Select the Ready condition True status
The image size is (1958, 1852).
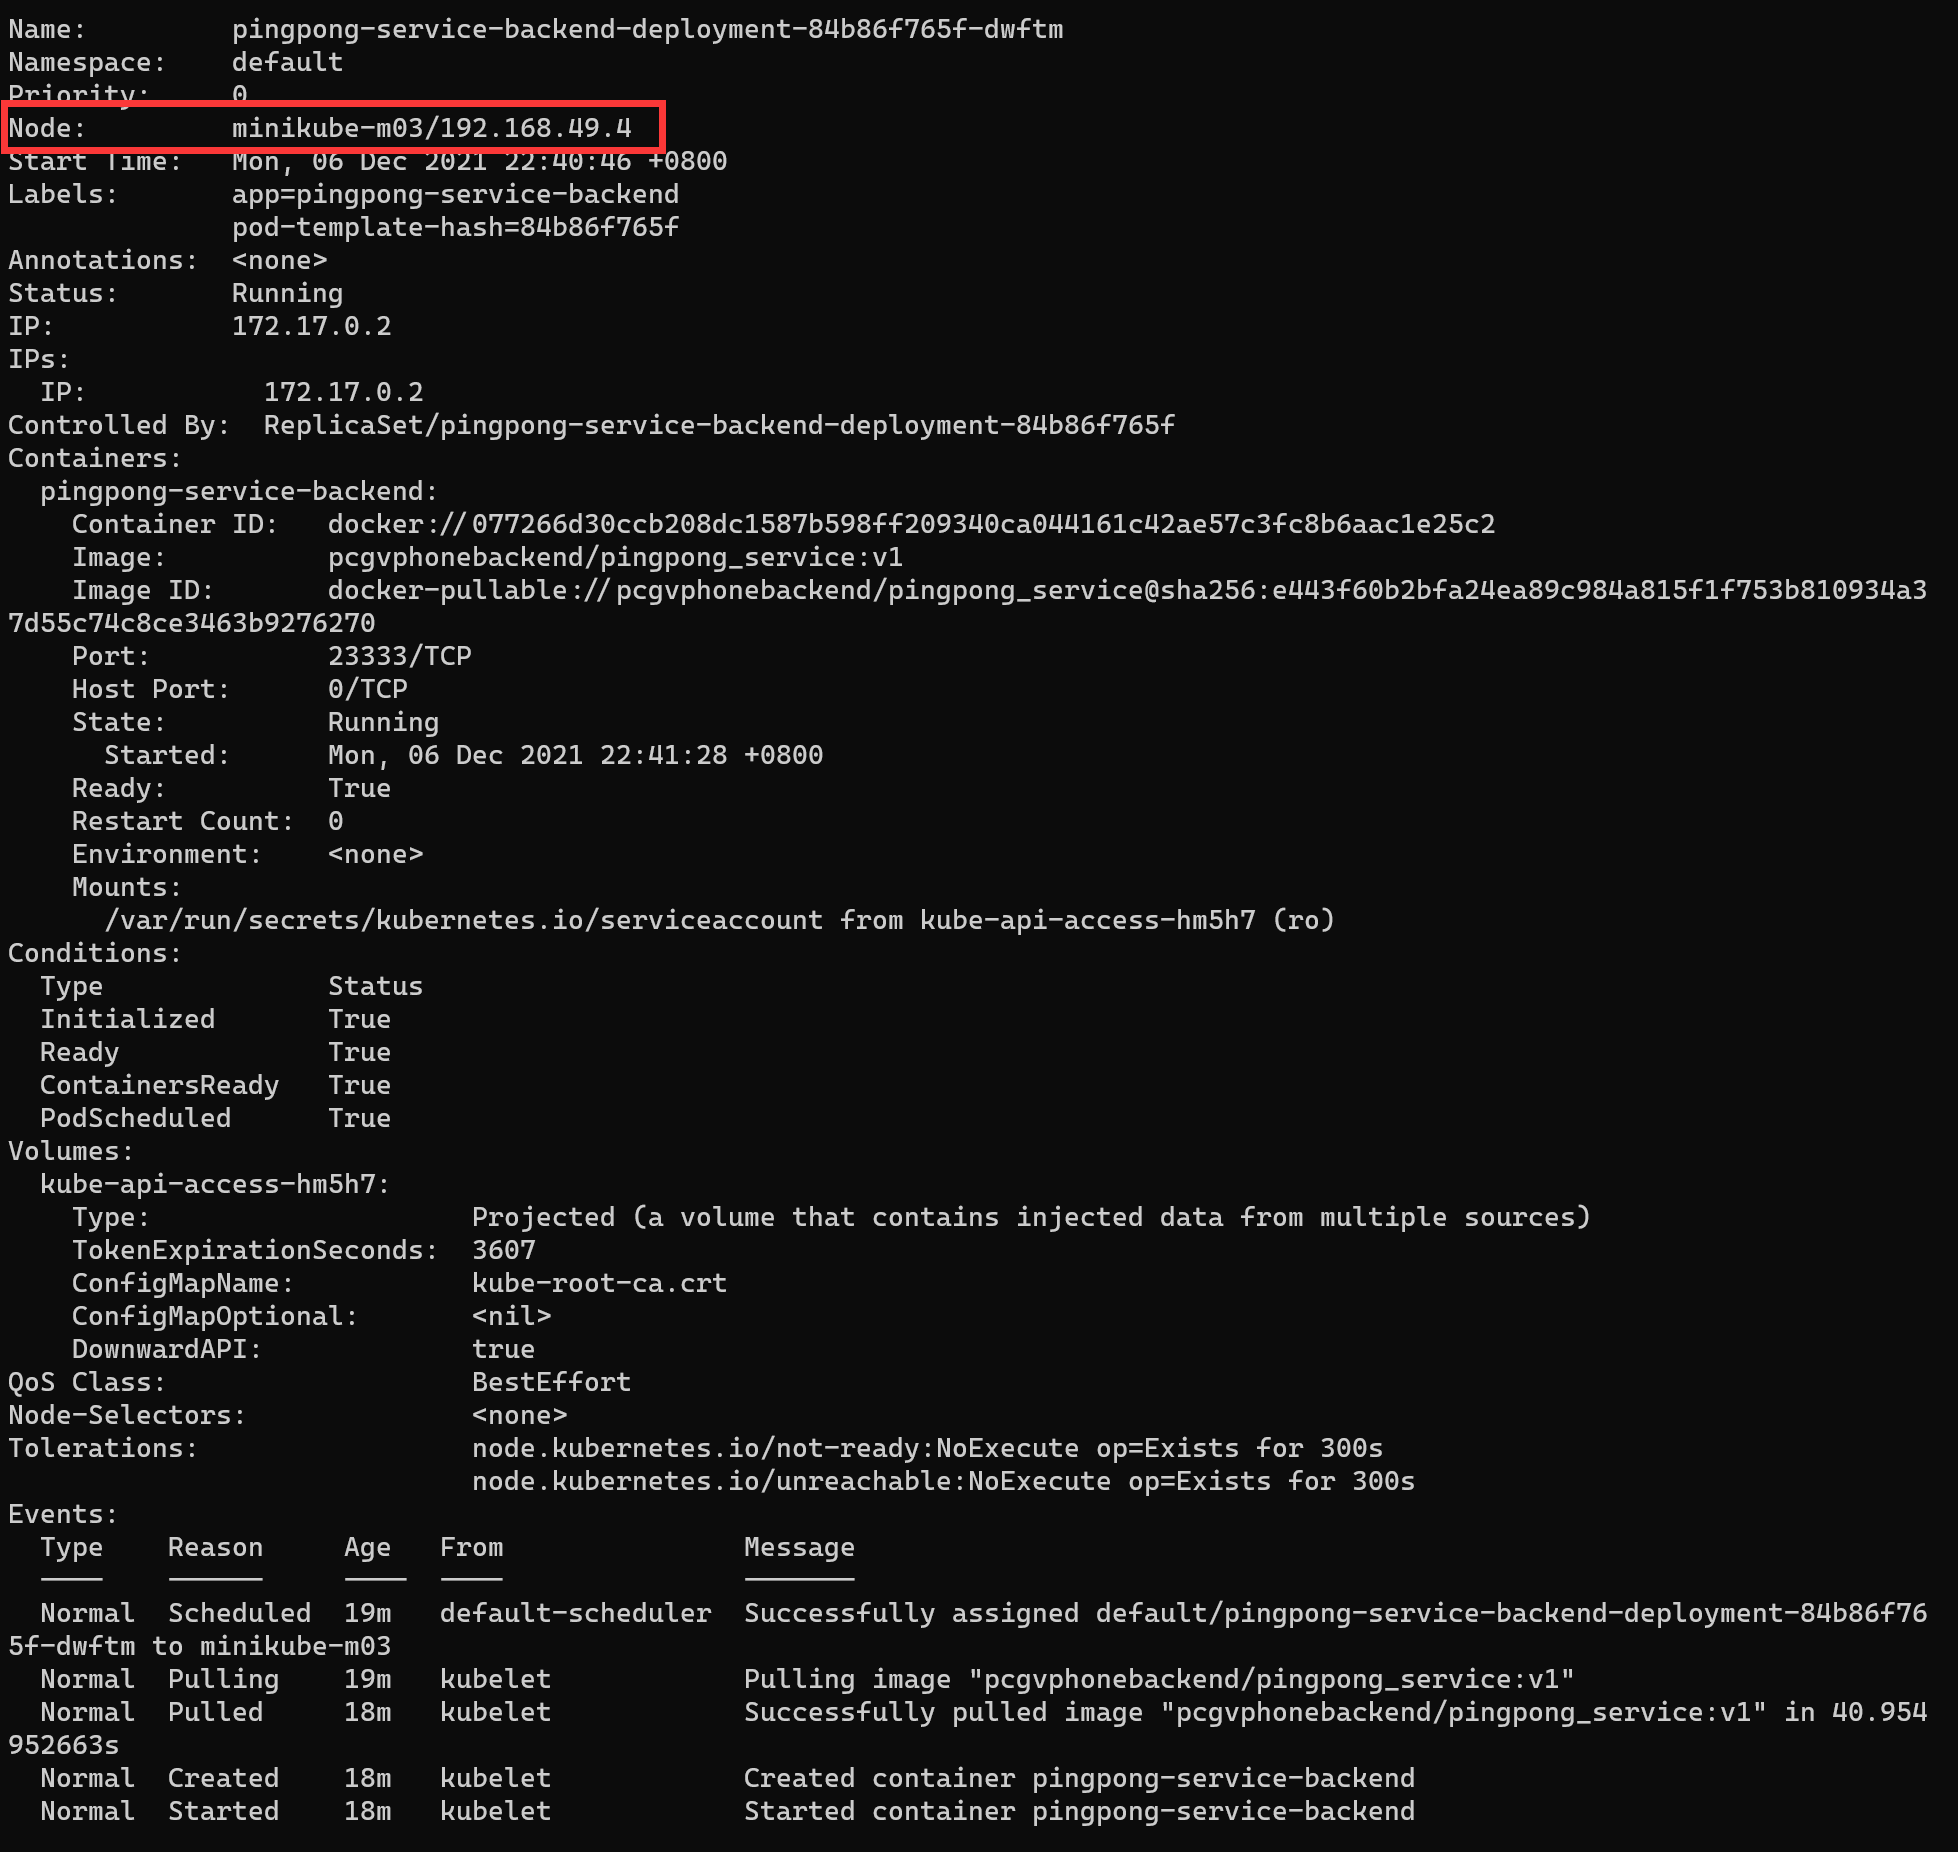point(358,1051)
